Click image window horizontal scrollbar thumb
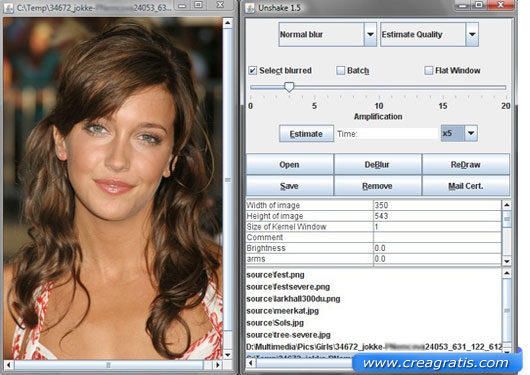The image size is (530, 375). point(109,365)
